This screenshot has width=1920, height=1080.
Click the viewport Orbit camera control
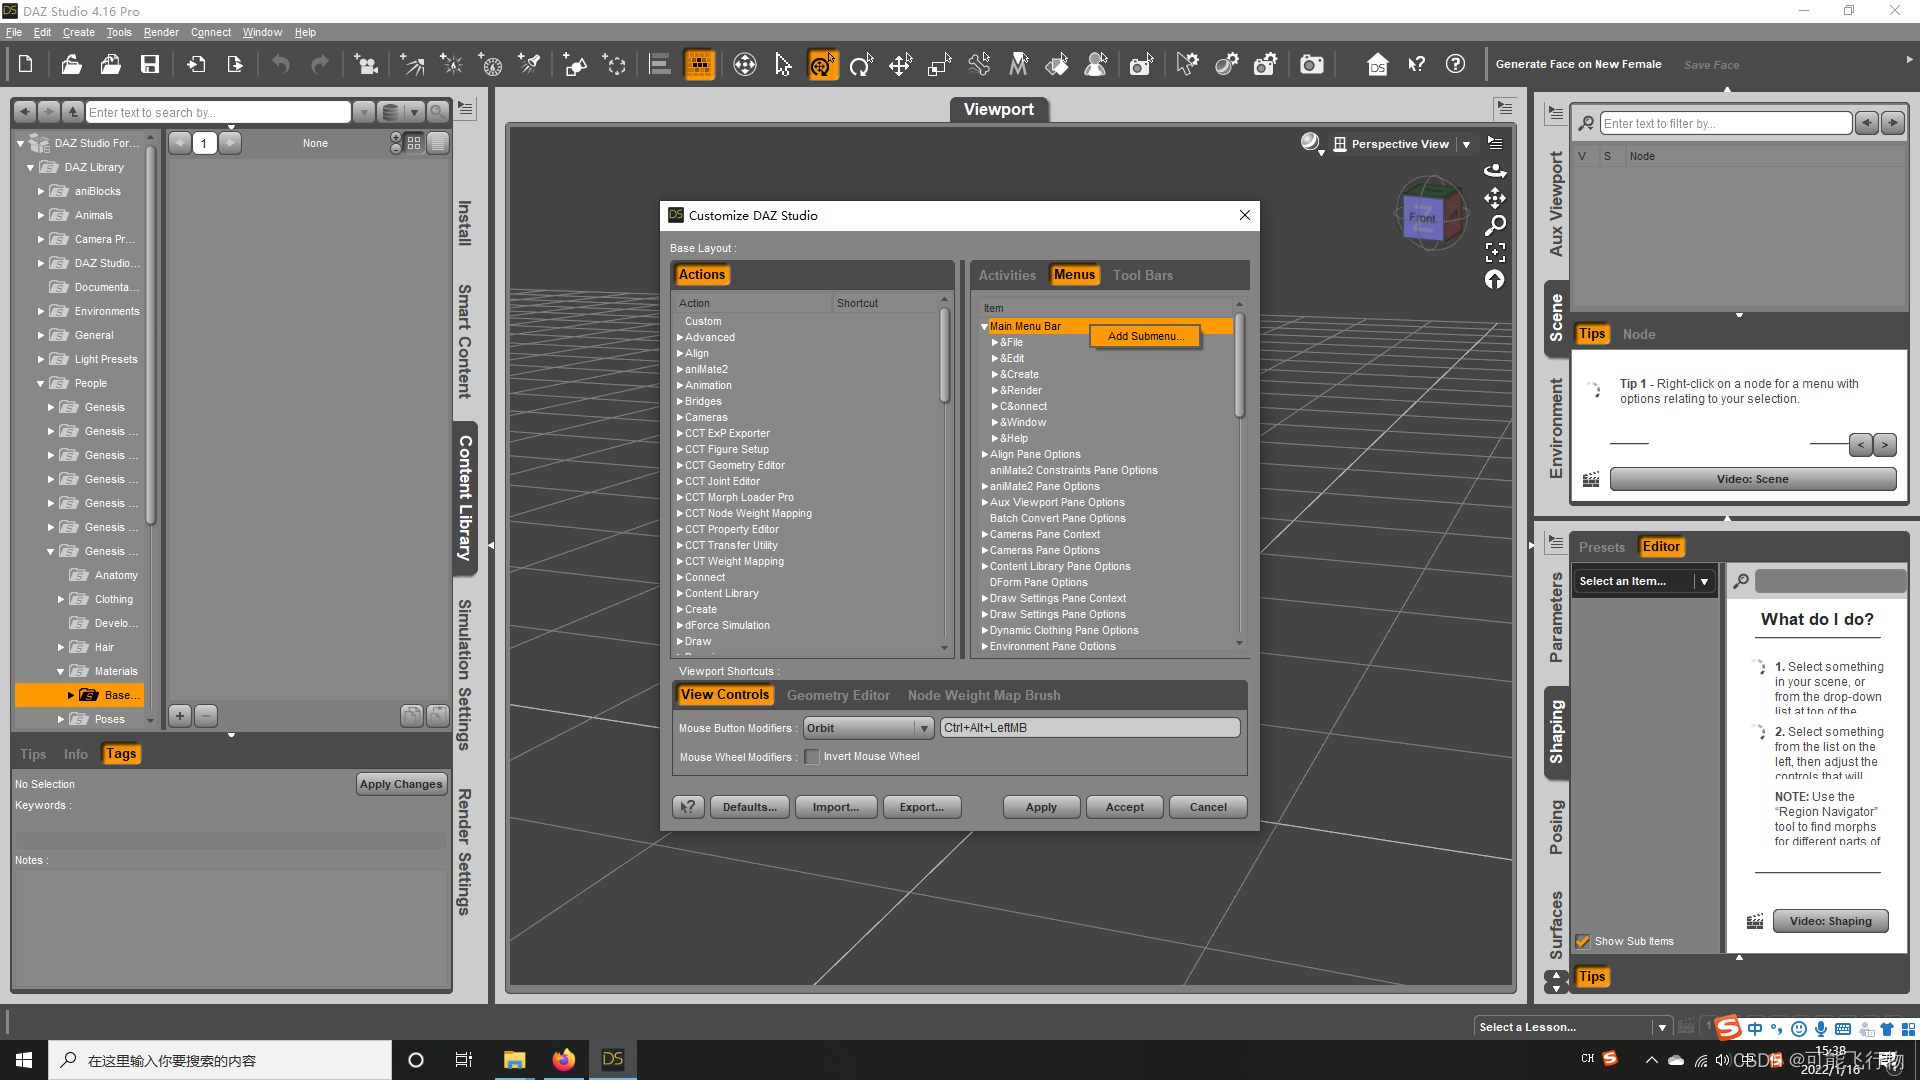click(1495, 171)
